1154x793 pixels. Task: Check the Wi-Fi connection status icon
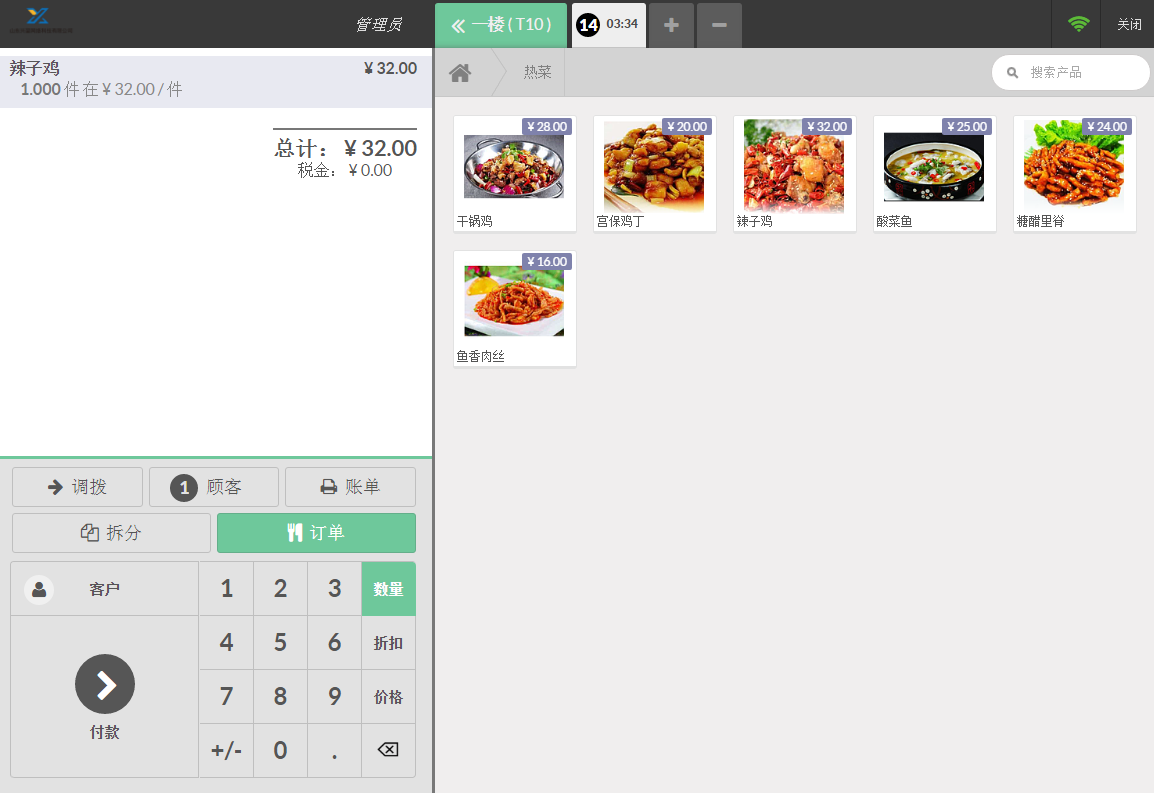[1078, 25]
